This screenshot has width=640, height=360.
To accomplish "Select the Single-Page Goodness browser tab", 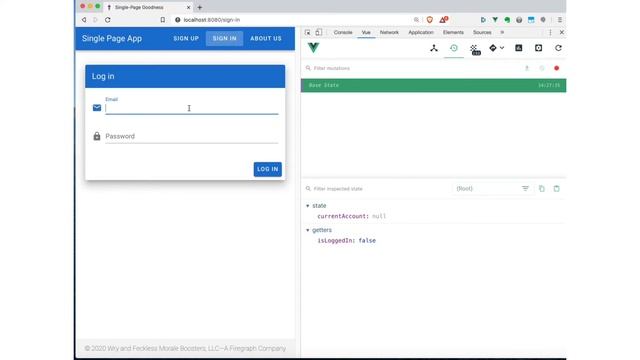I will click(149, 7).
